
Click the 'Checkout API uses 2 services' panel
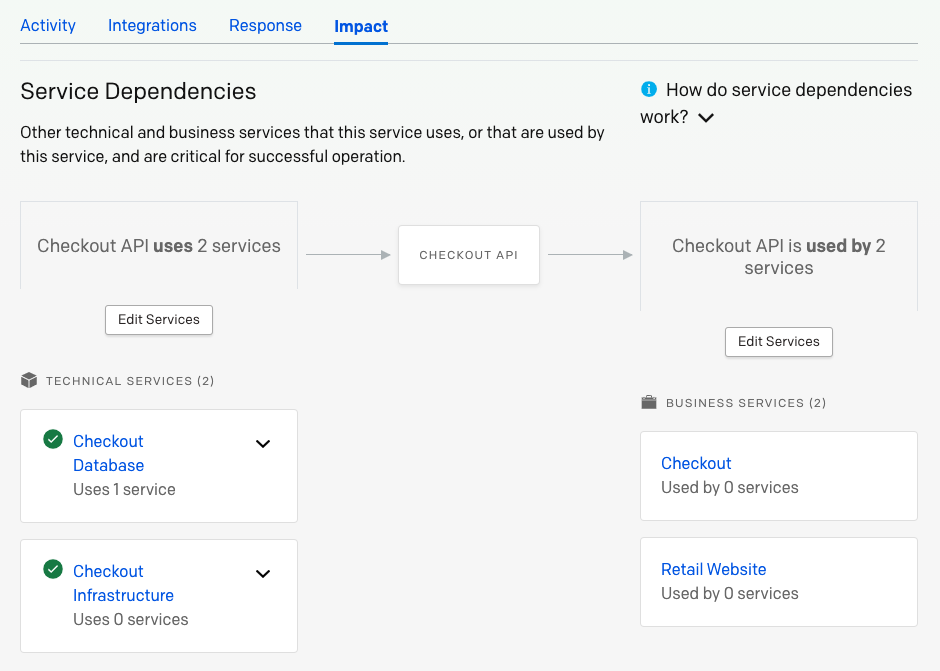[158, 245]
